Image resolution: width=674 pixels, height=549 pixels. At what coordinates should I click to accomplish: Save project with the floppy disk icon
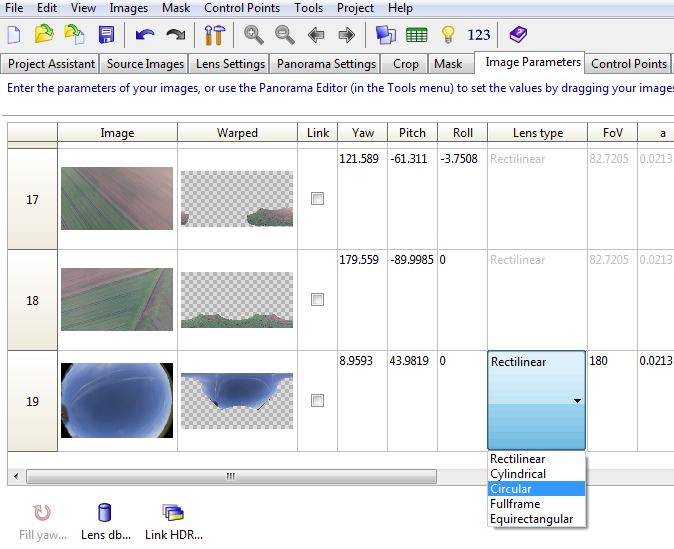point(105,35)
